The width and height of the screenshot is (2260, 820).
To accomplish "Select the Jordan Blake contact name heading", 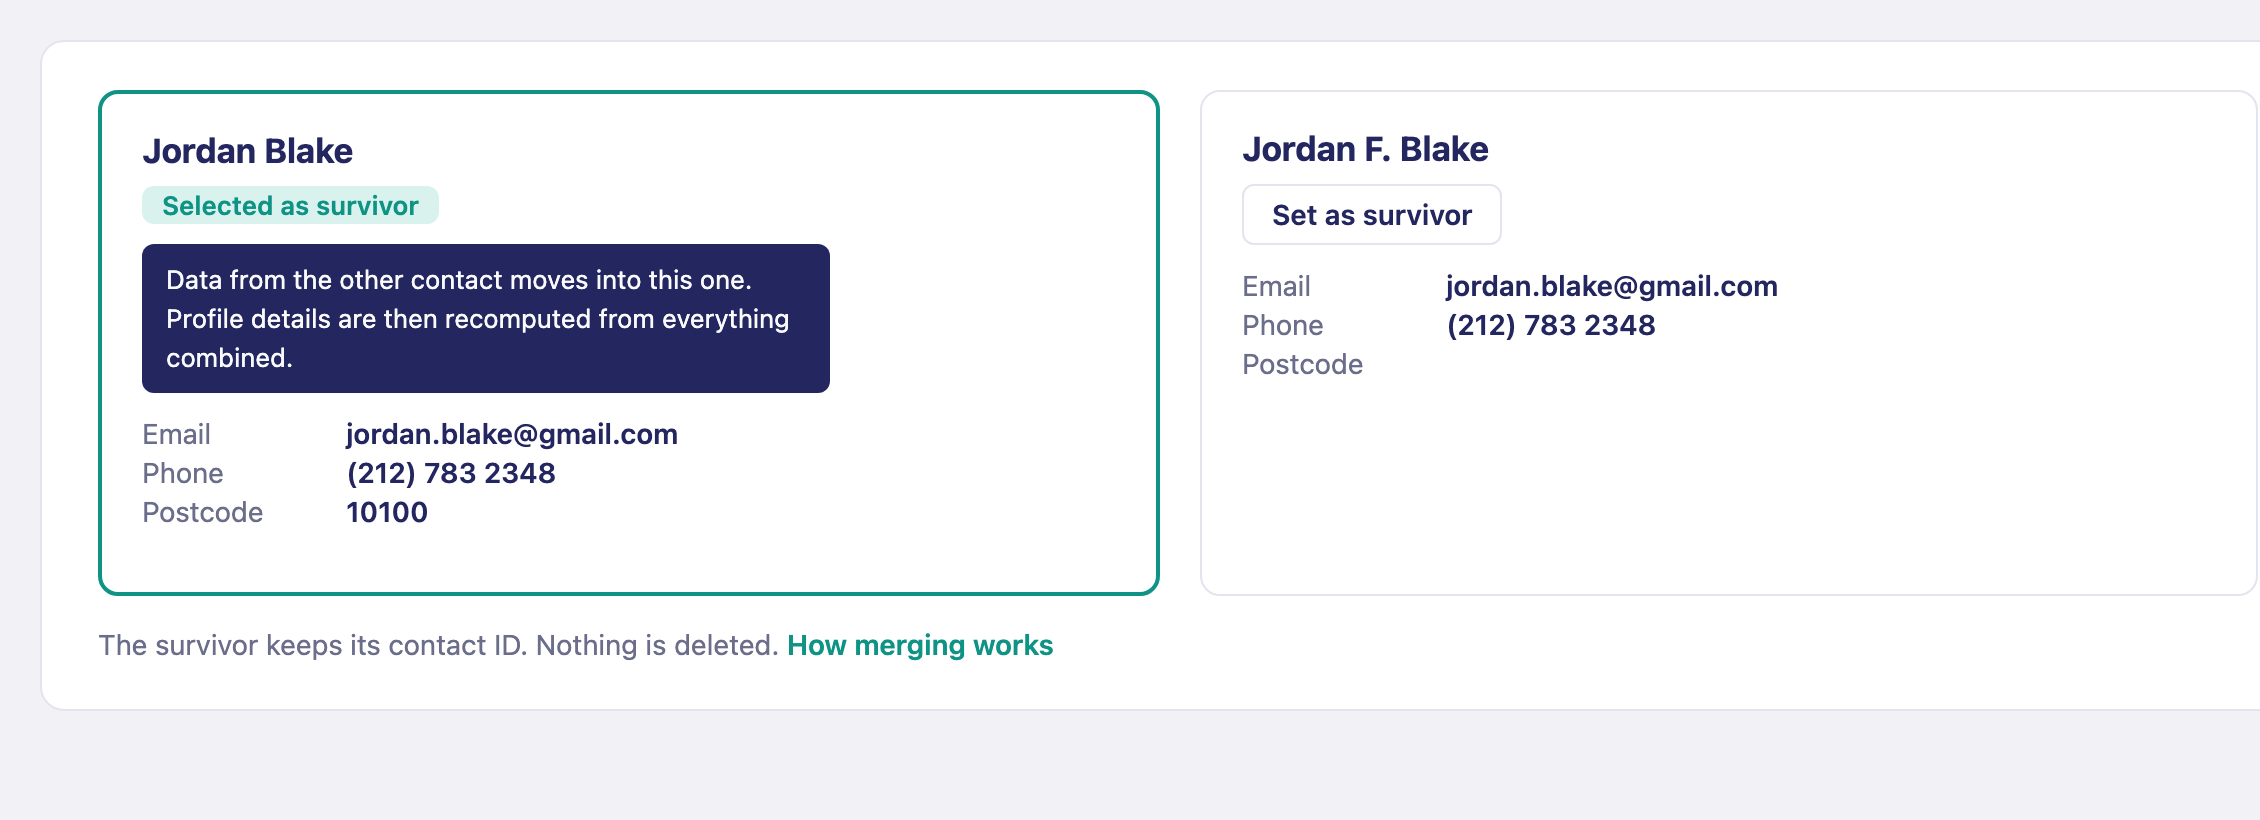I will coord(247,151).
